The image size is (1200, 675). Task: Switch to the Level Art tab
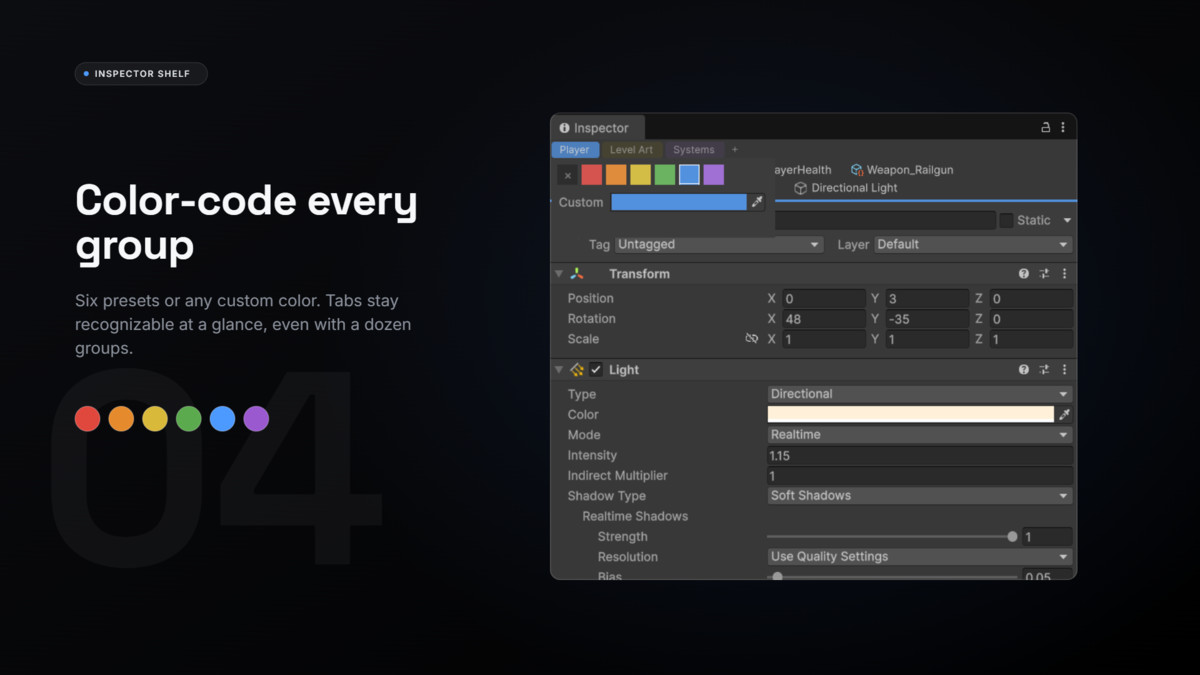(631, 150)
